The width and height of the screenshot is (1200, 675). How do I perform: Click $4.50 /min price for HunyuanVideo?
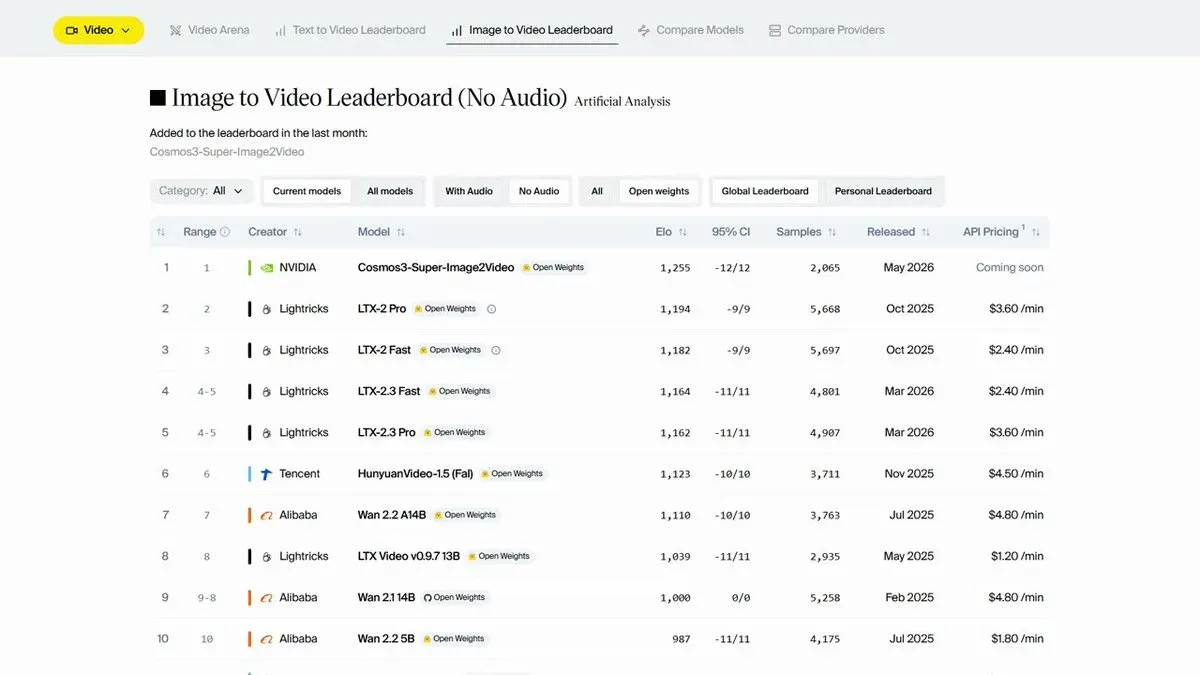point(1016,474)
